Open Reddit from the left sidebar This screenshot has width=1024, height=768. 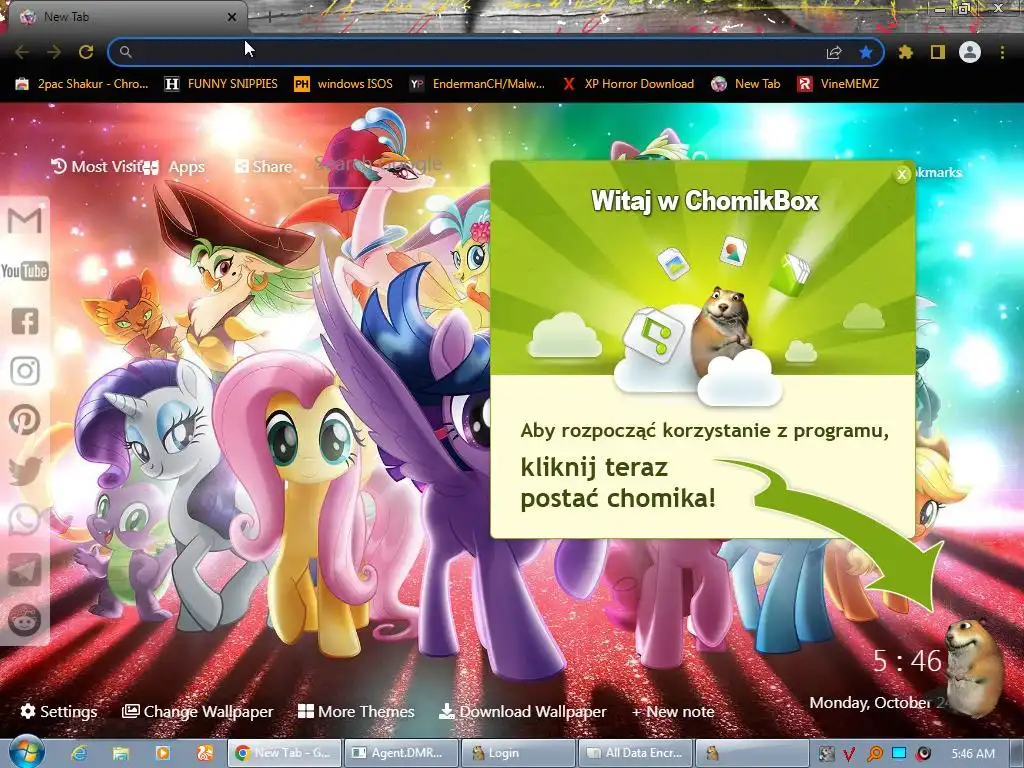point(25,620)
